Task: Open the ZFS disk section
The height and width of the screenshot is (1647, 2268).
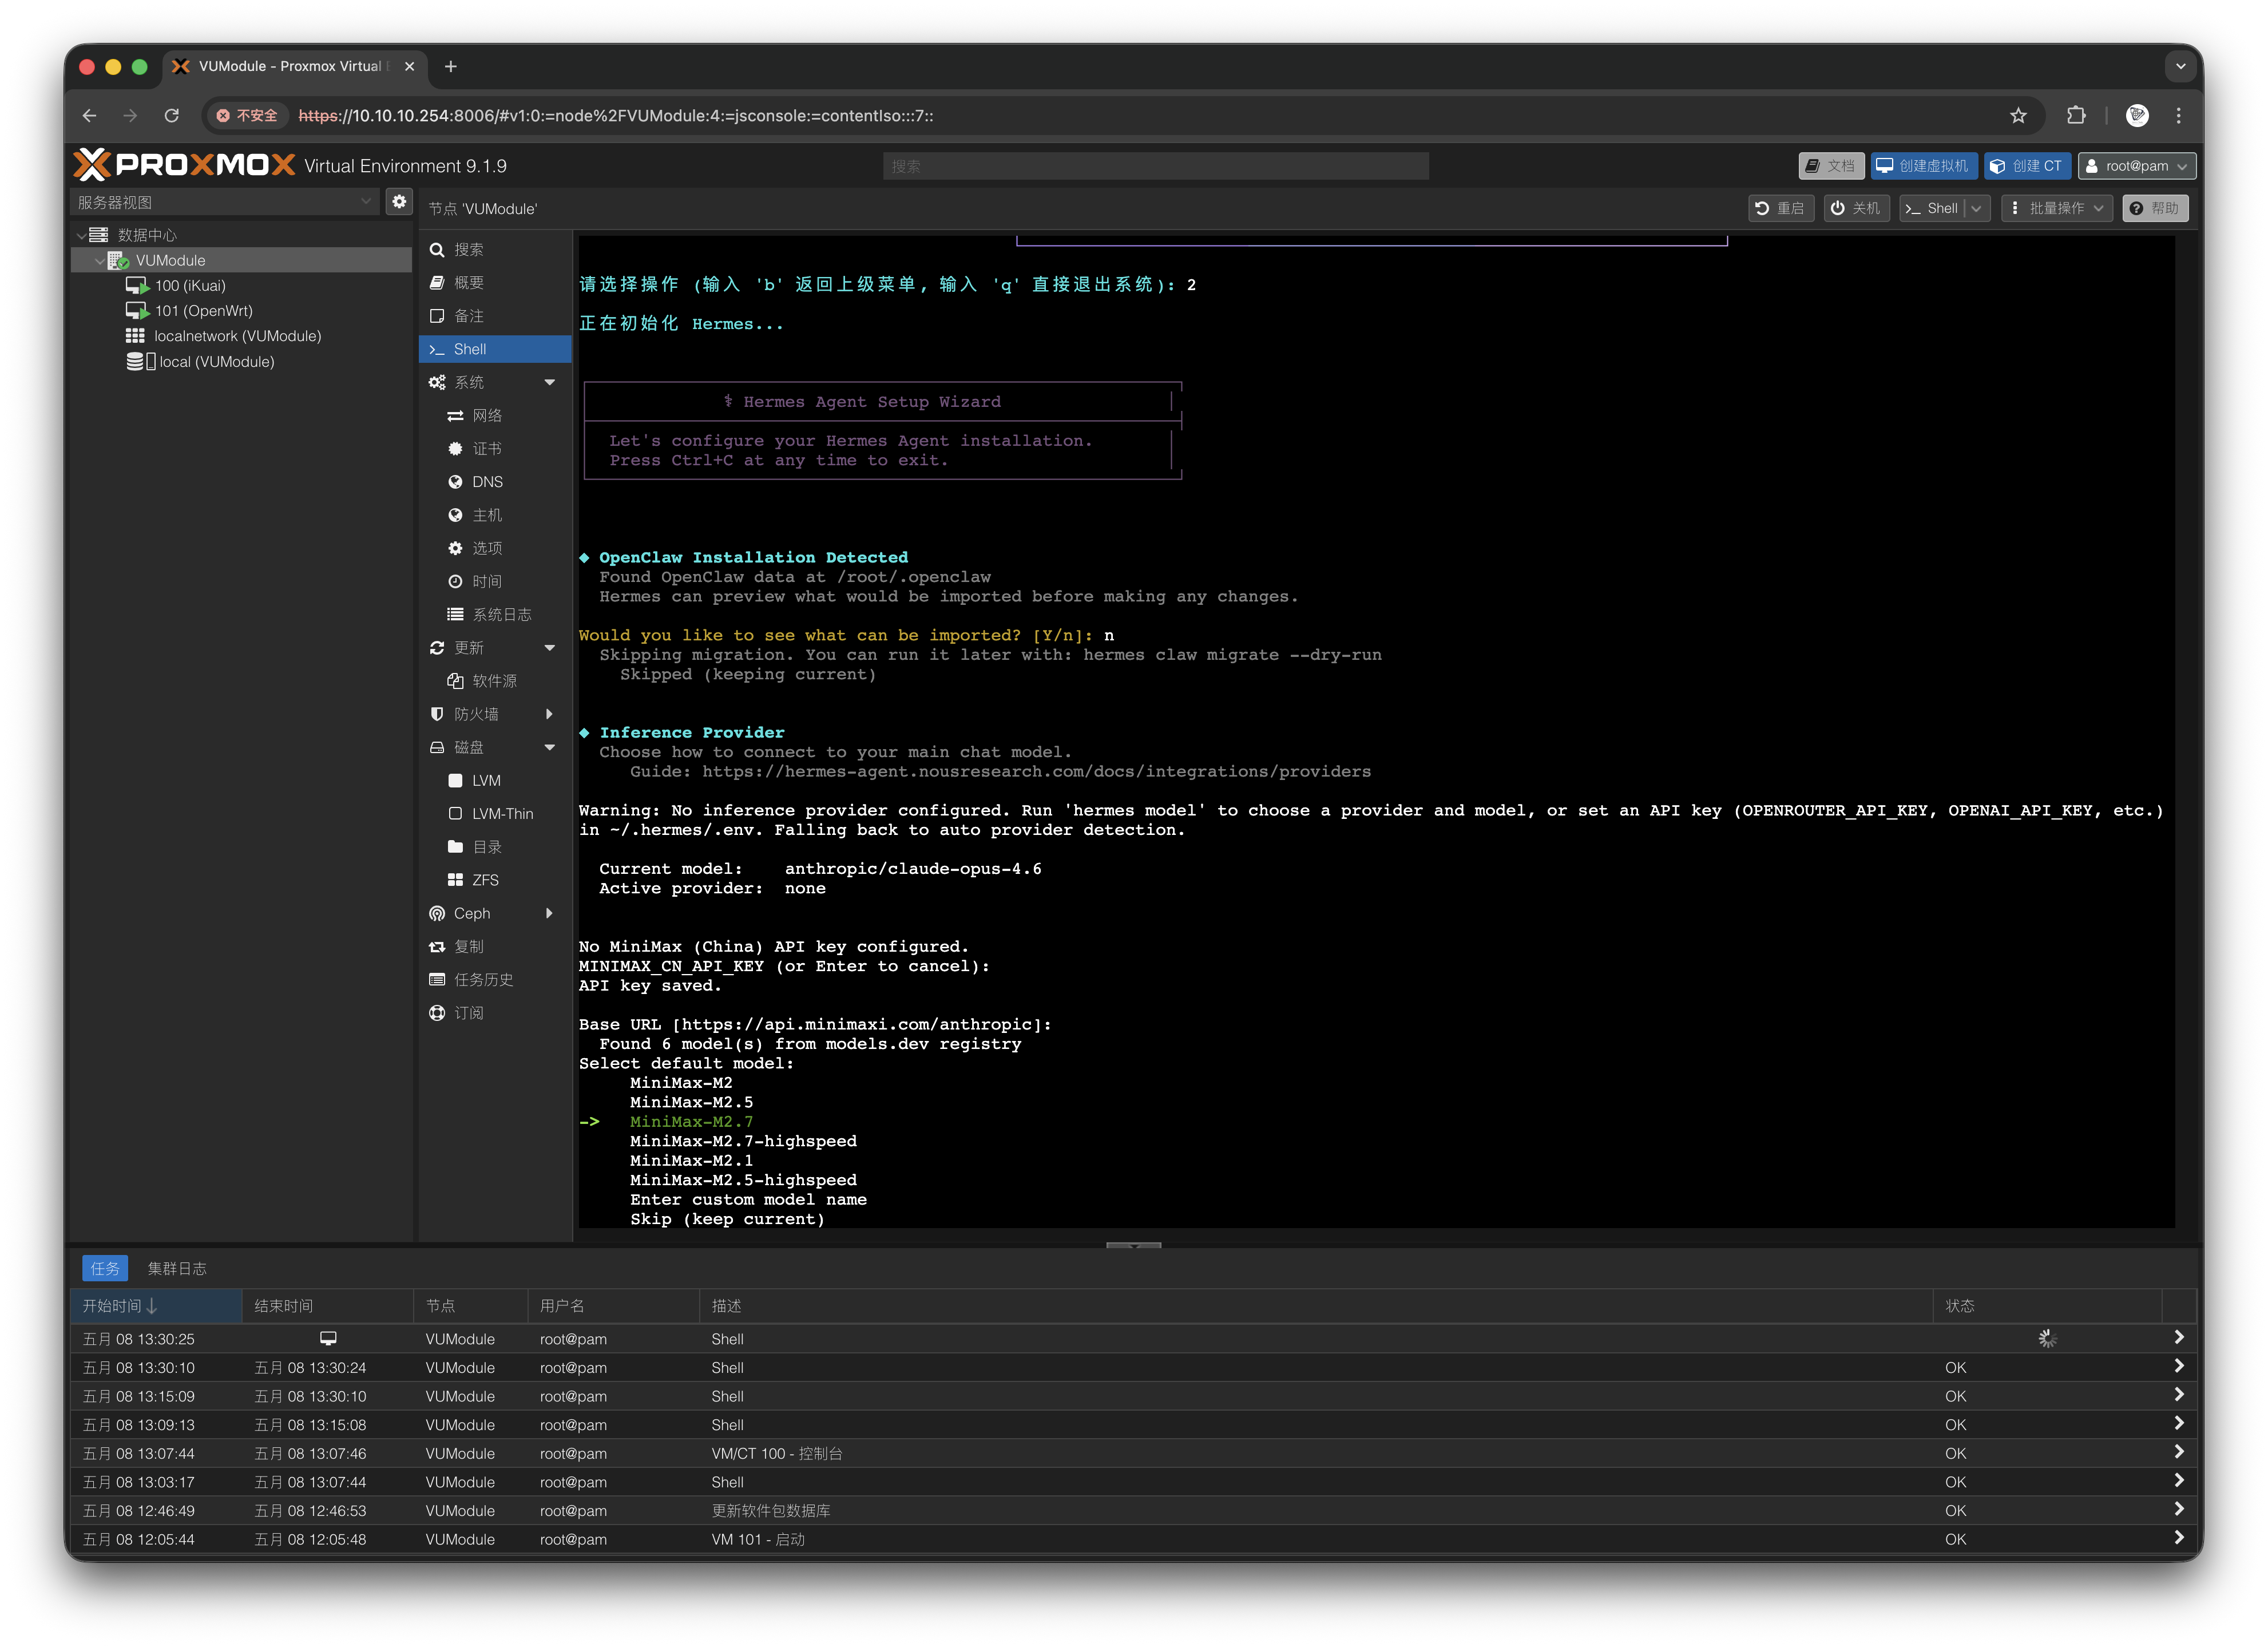Action: click(485, 880)
